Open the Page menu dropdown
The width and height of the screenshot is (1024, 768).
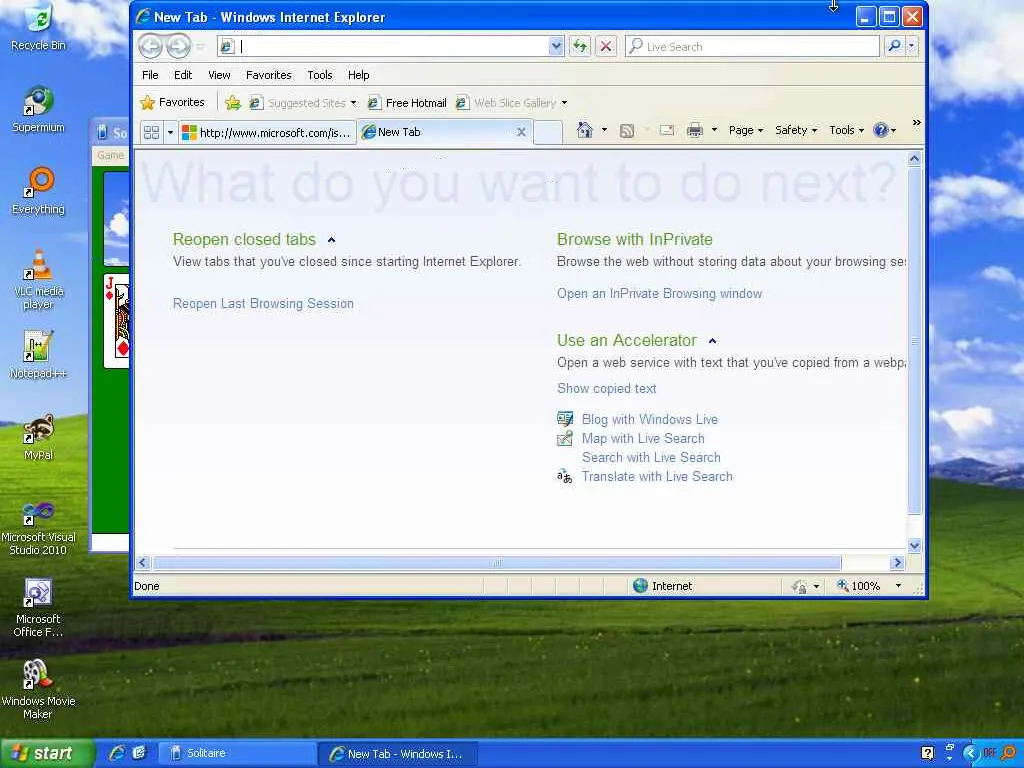click(x=746, y=131)
